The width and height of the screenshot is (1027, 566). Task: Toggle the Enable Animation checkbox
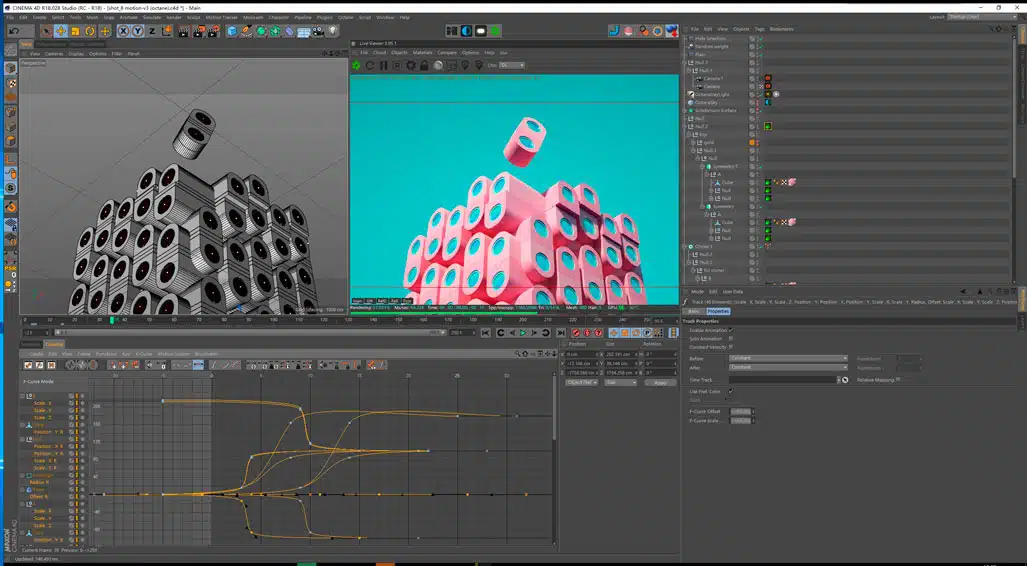(730, 329)
